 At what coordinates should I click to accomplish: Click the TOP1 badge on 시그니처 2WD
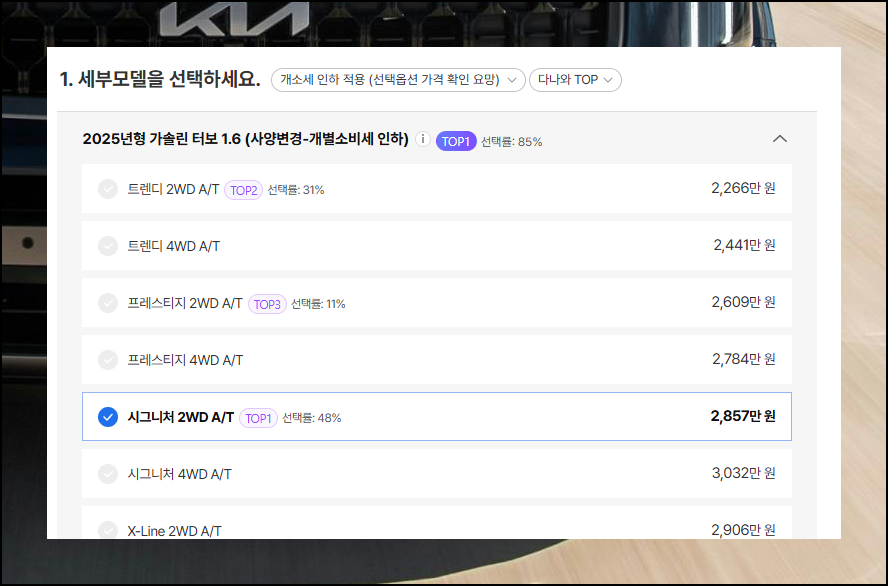pyautogui.click(x=258, y=418)
